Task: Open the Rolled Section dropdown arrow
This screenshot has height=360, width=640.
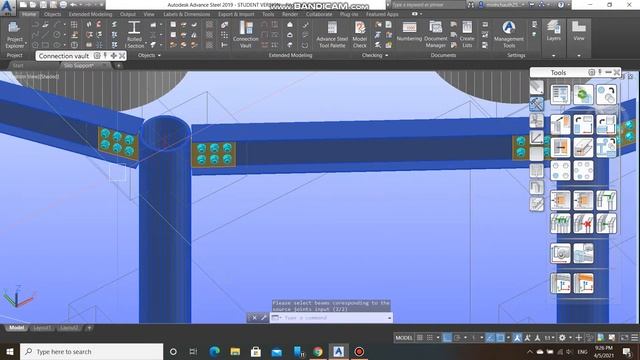Action: [x=146, y=42]
